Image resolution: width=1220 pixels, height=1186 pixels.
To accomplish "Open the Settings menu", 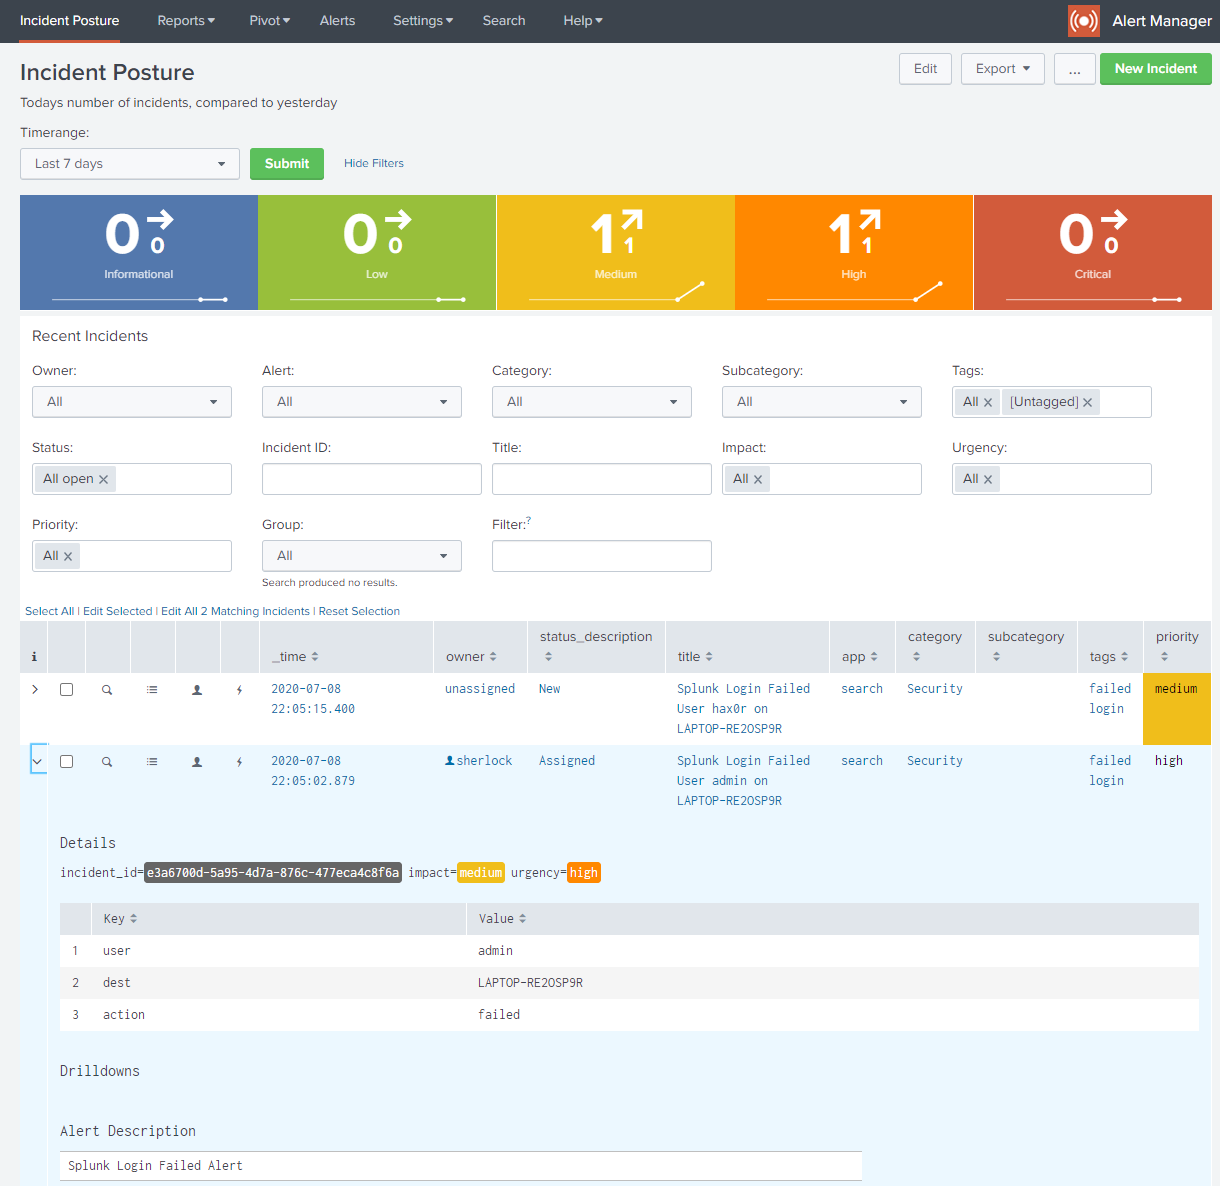I will (x=422, y=20).
